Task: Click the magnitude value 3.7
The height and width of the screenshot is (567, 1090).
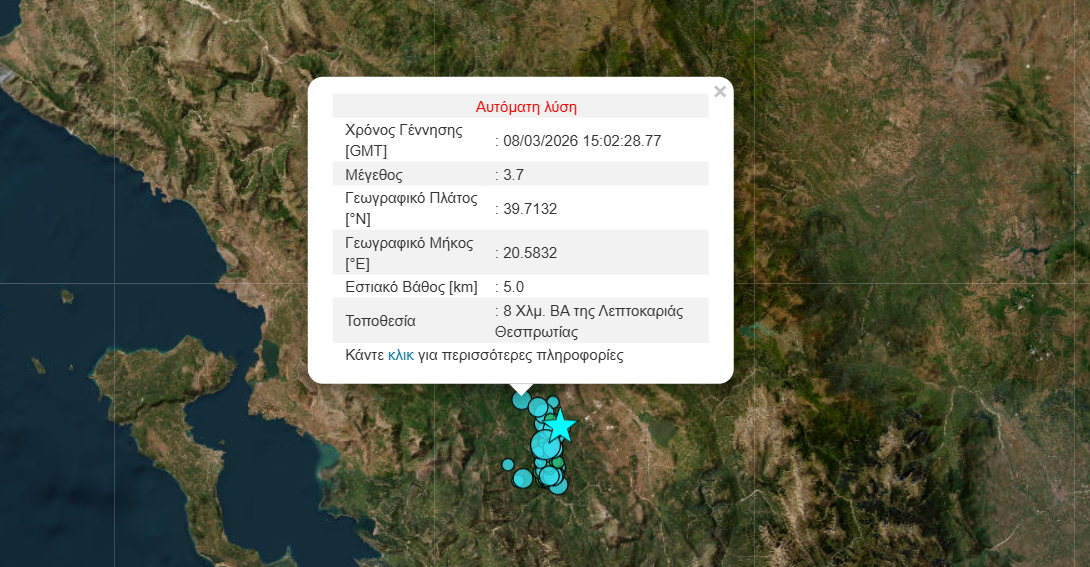Action: pyautogui.click(x=514, y=175)
